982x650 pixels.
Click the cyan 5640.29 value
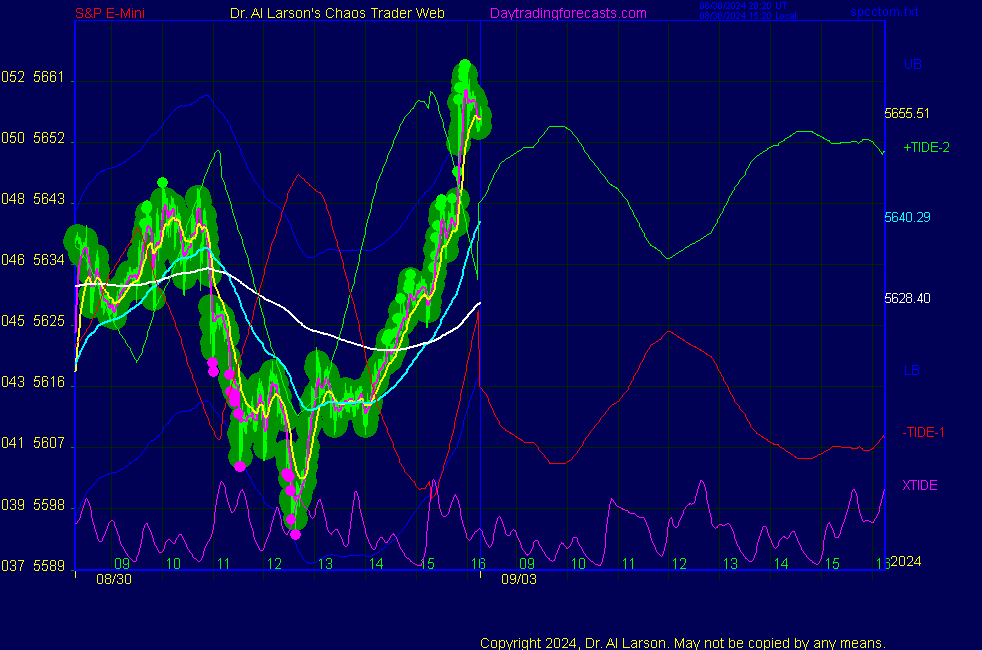pos(907,217)
